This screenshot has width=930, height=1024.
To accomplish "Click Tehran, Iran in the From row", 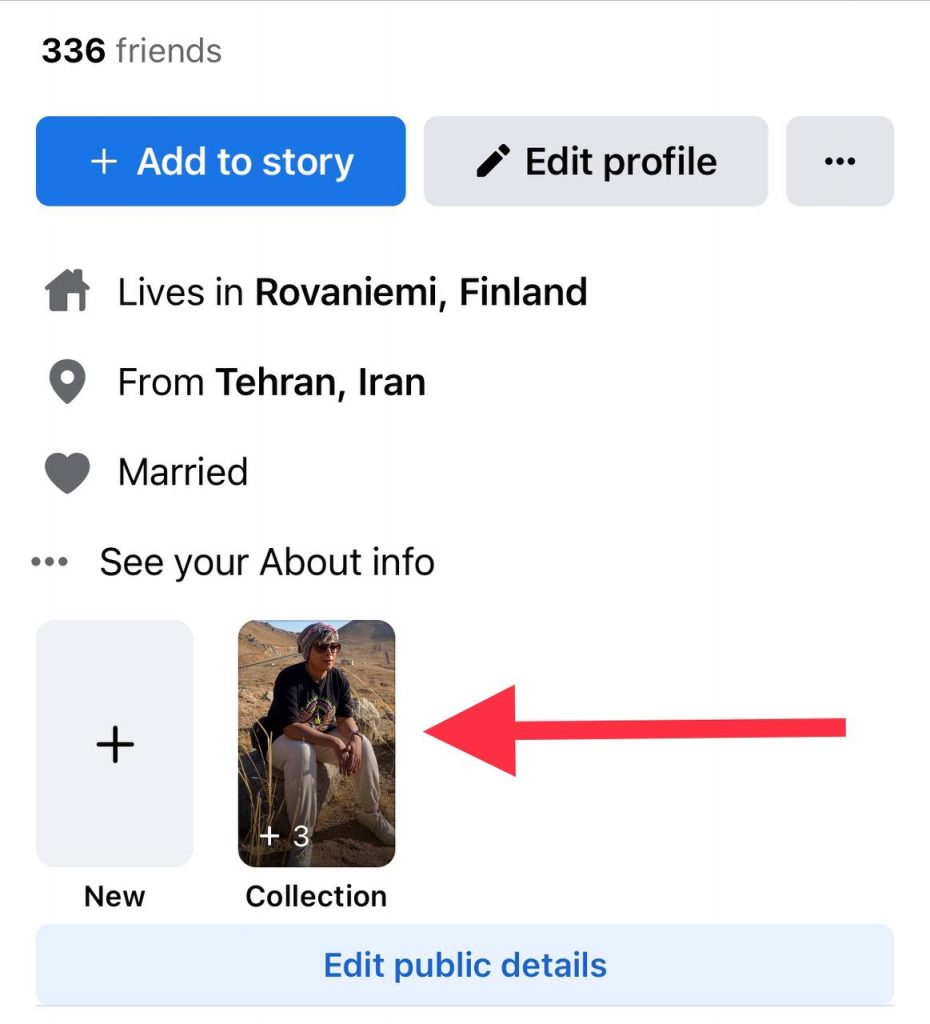I will pos(320,382).
